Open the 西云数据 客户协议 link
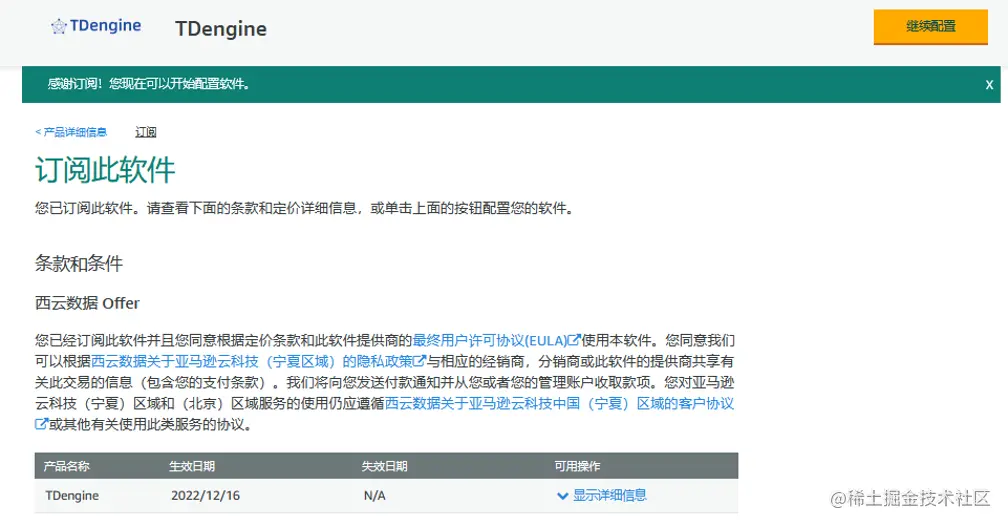Viewport: 1008px width, 526px height. point(559,403)
